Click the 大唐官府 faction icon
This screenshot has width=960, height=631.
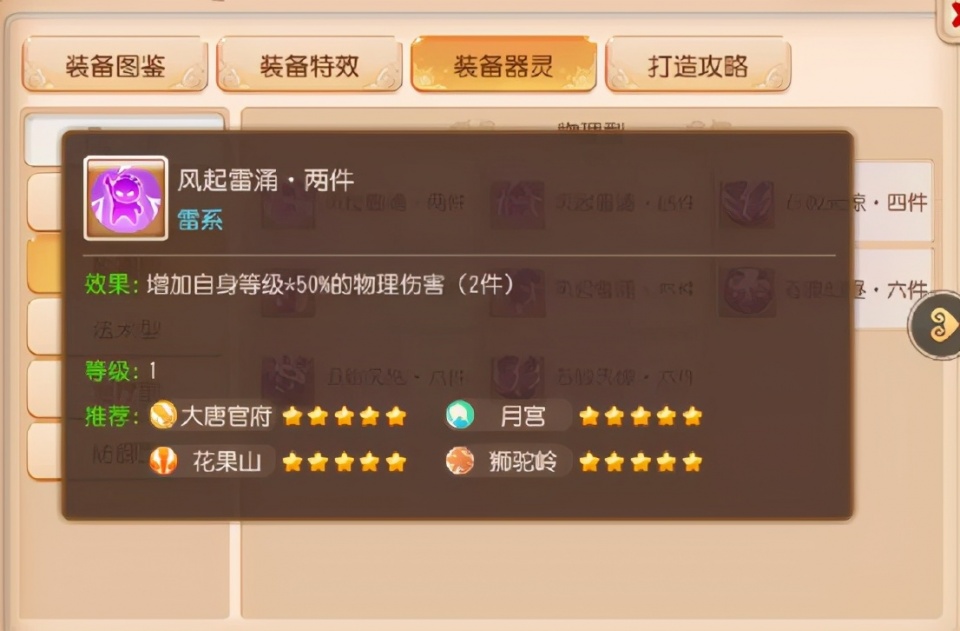(x=163, y=416)
